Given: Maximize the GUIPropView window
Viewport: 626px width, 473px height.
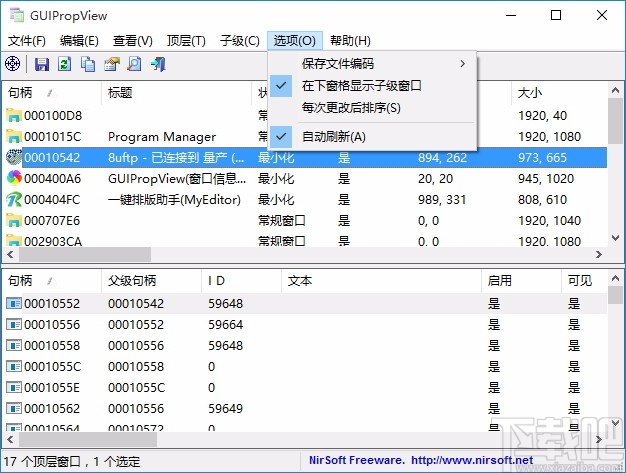Looking at the screenshot, I should [x=556, y=15].
